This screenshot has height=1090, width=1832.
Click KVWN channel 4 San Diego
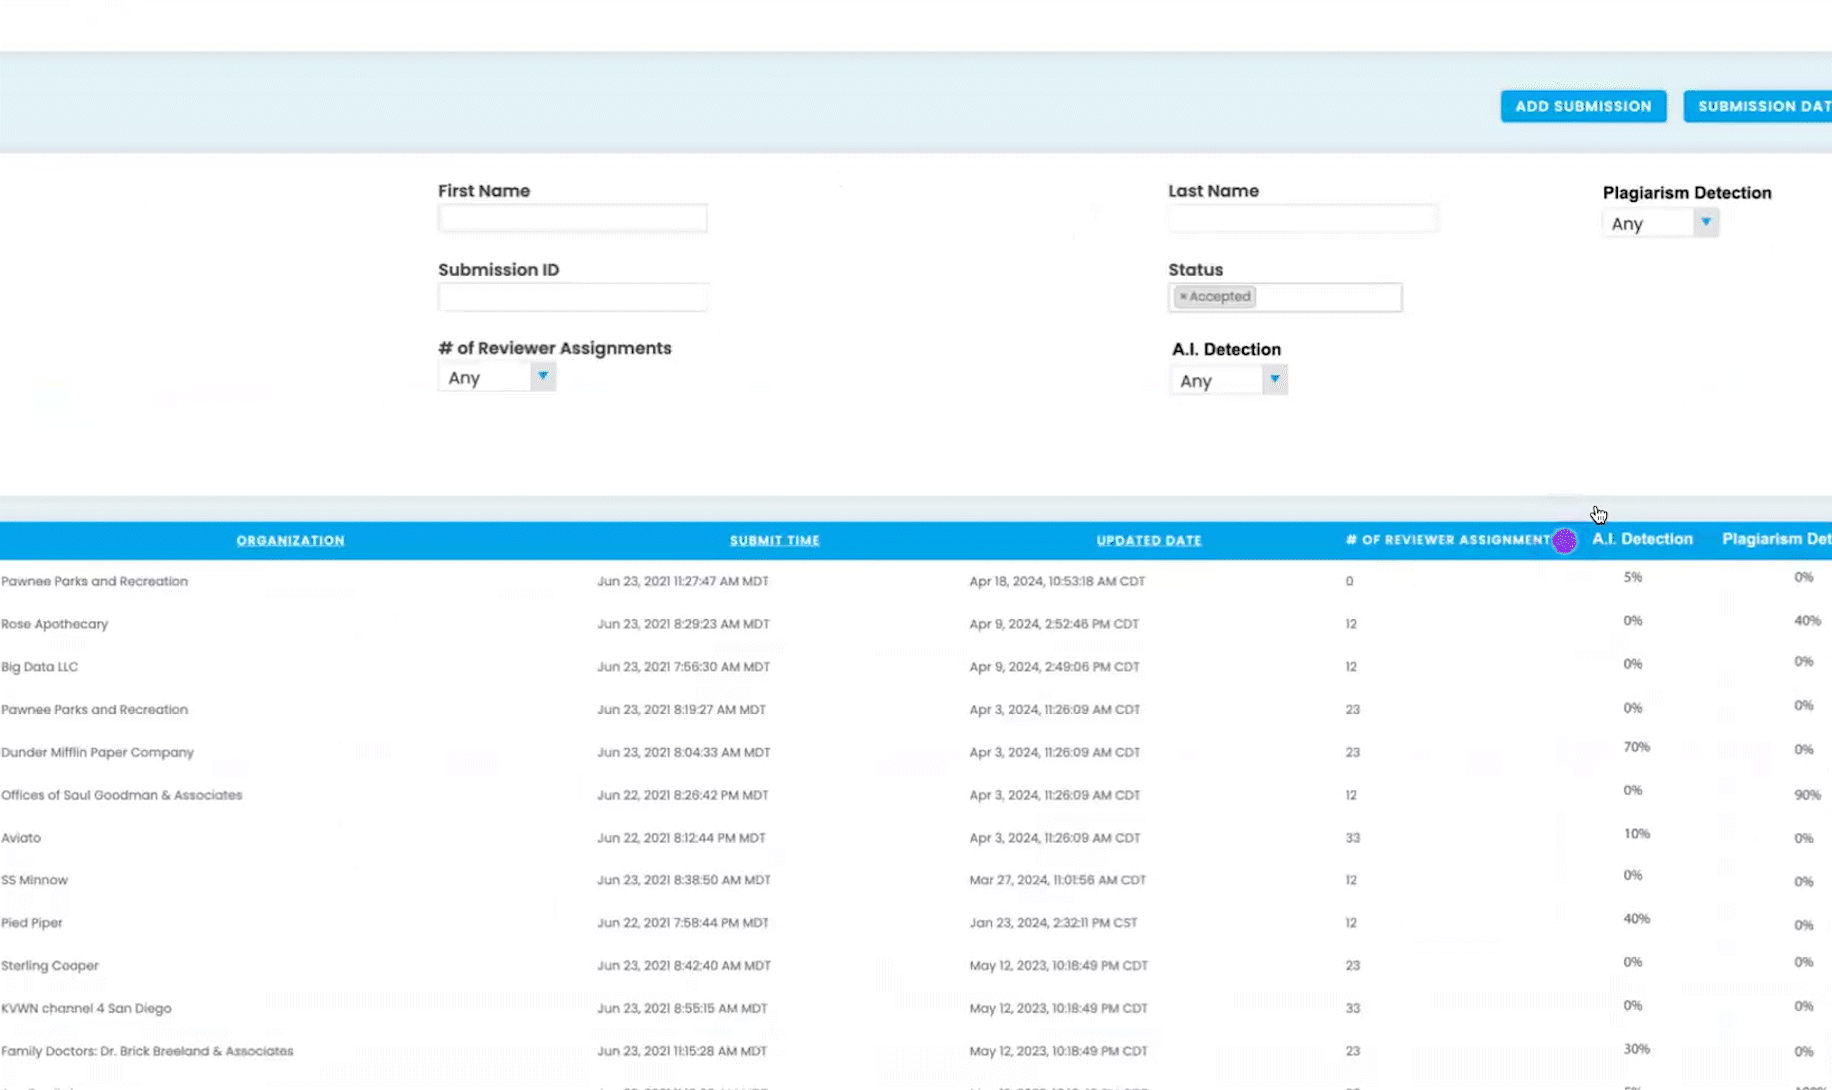click(x=86, y=1008)
